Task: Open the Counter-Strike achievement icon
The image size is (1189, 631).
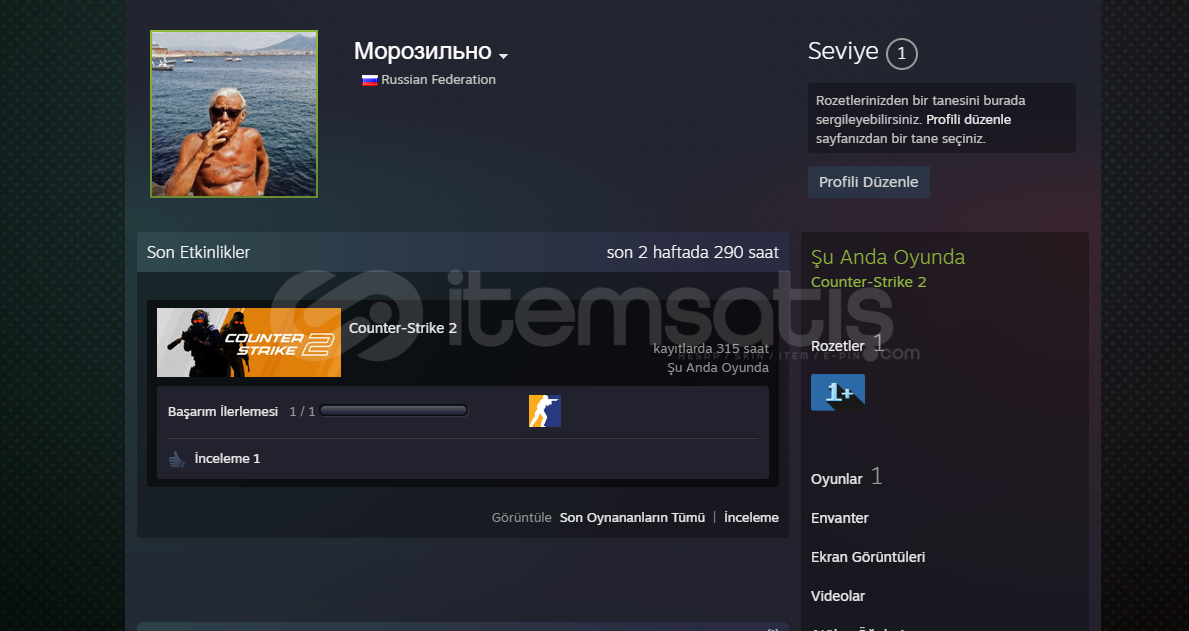Action: 544,411
